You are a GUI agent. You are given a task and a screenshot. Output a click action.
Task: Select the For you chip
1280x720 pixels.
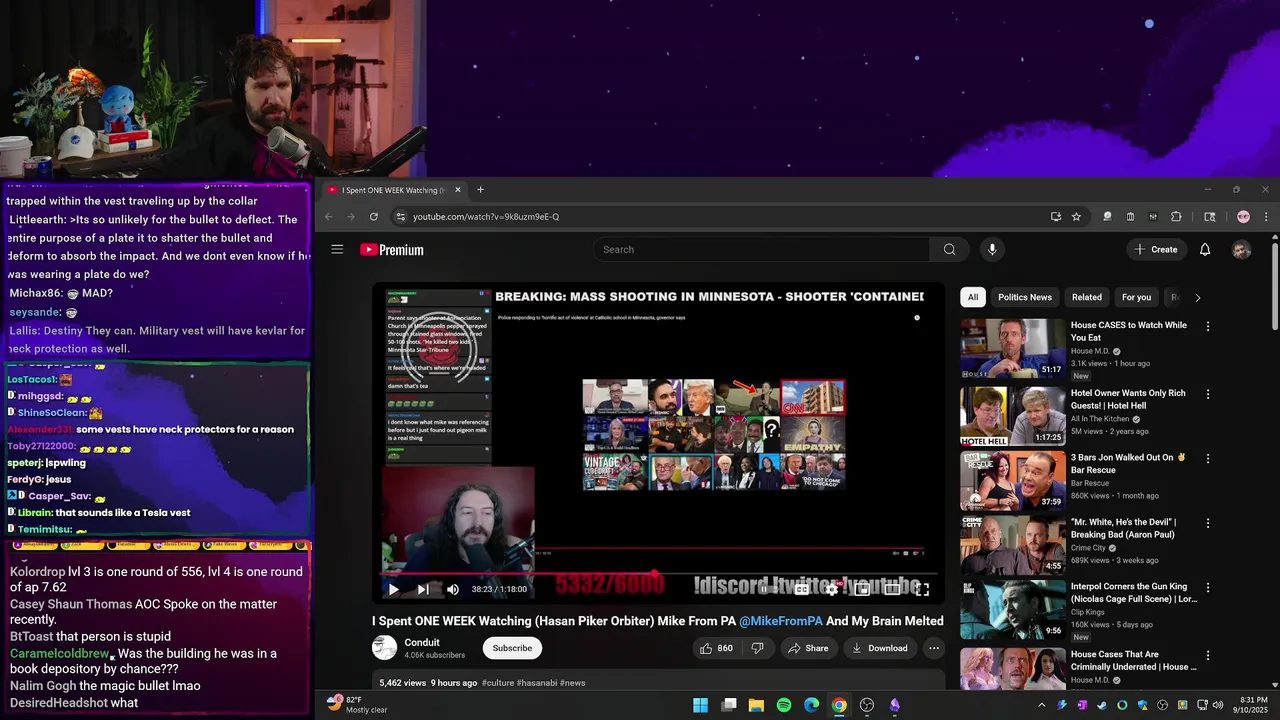tap(1136, 297)
